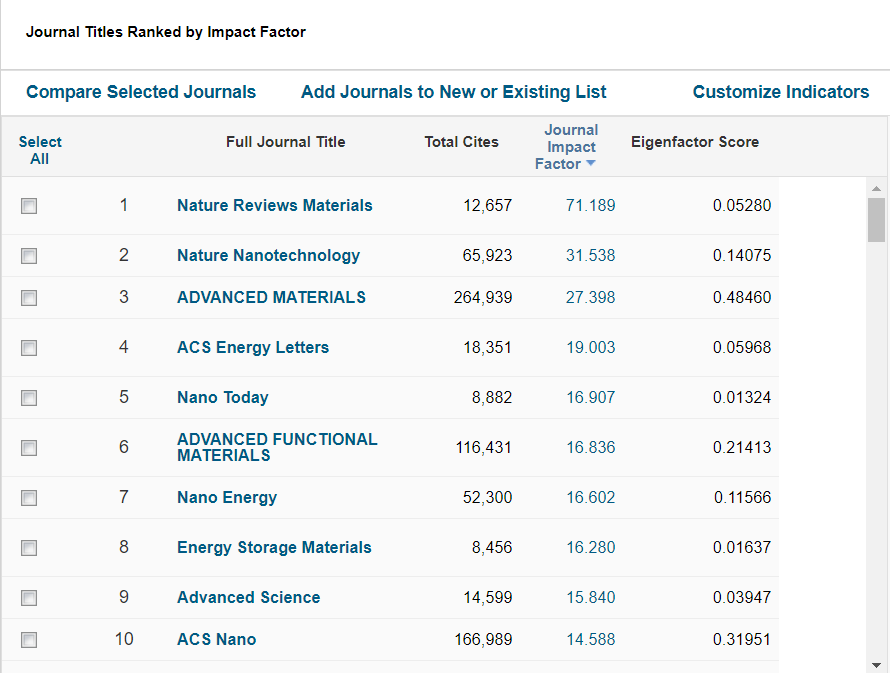Tick the ACS Nano checkbox
The width and height of the screenshot is (890, 673).
pos(29,640)
